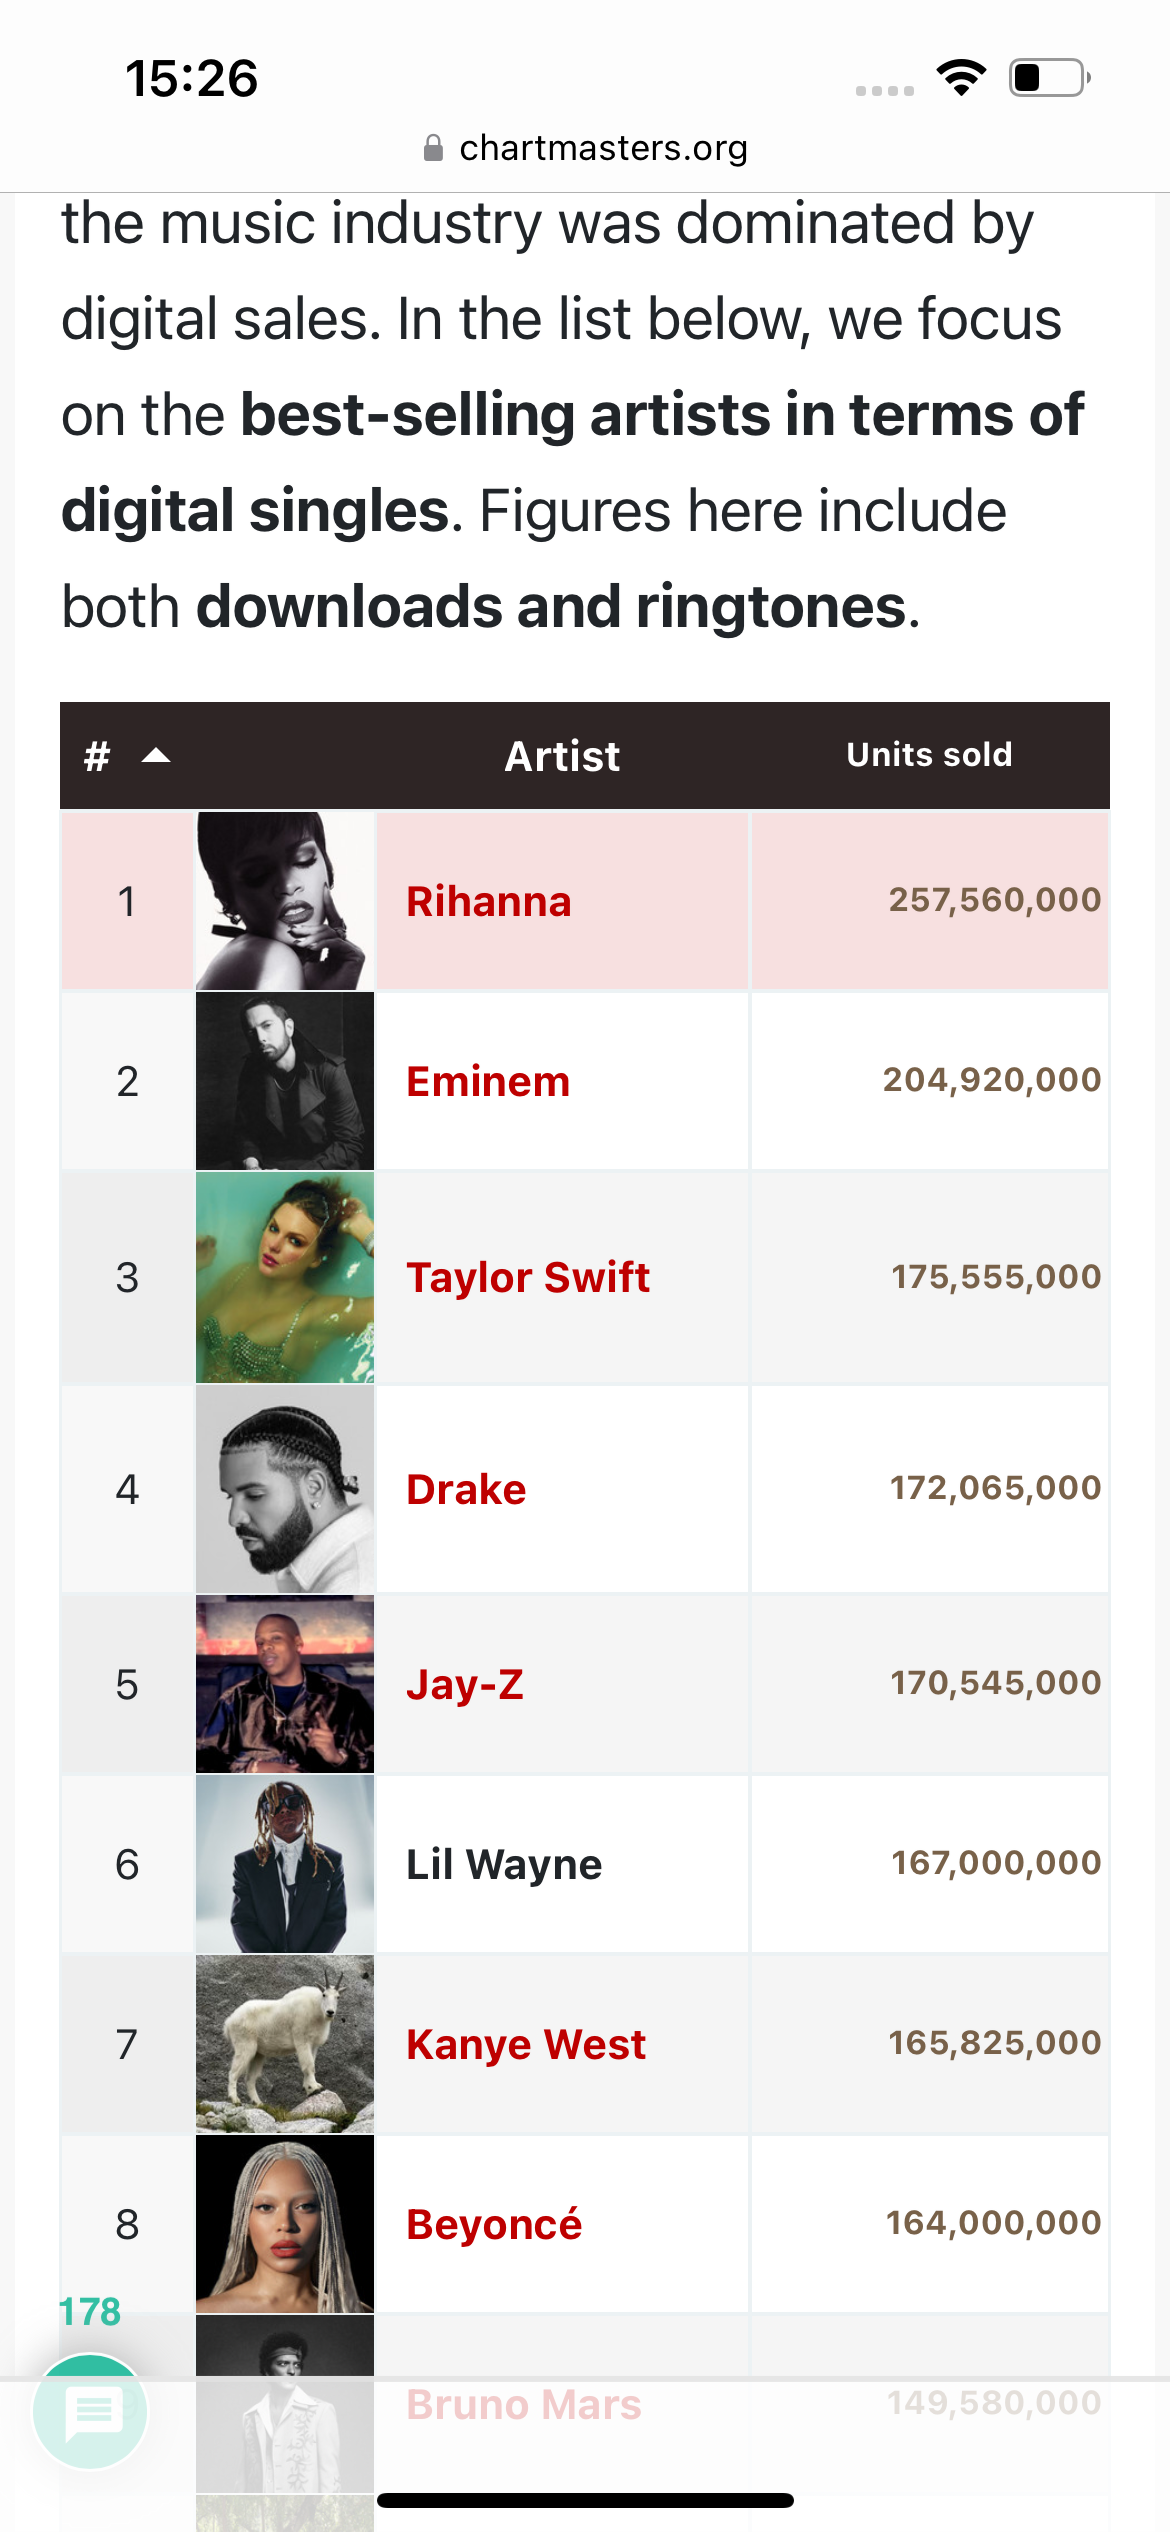This screenshot has height=2532, width=1170.
Task: Open the Taylor Swift artist link
Action: [528, 1277]
